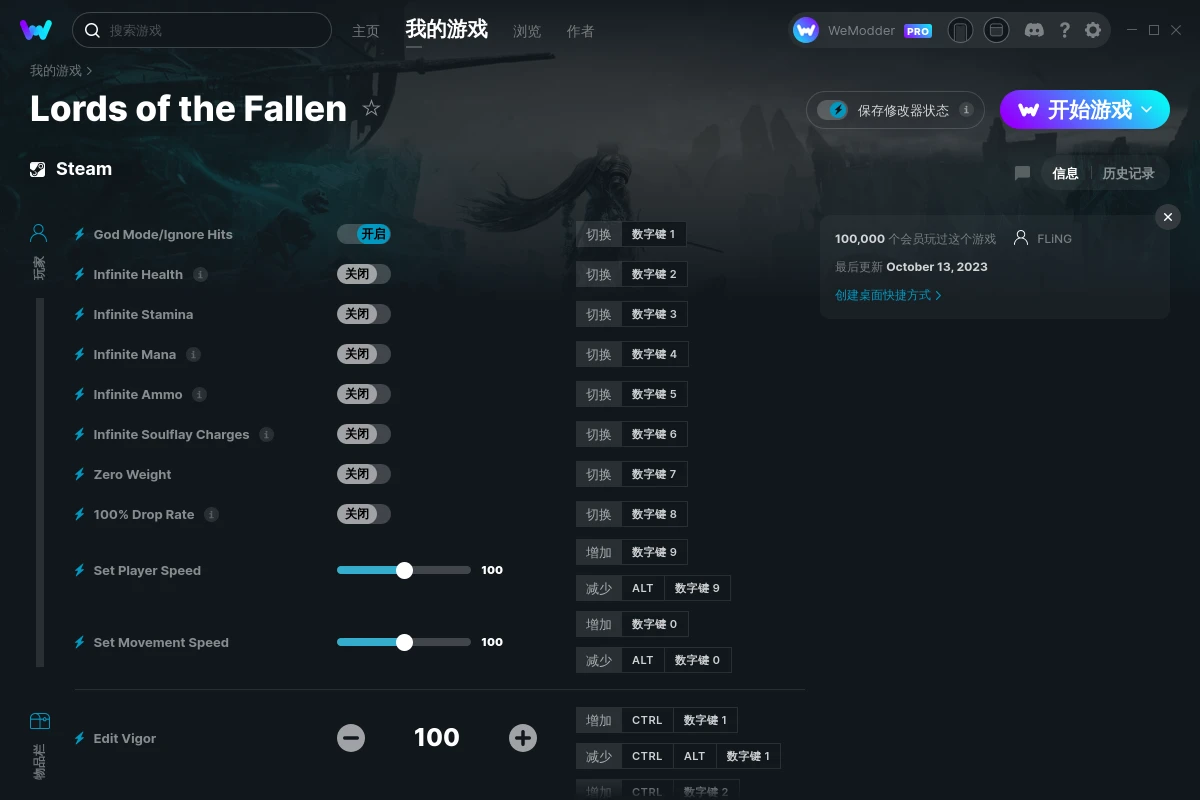Click the comment bubble icon near 信息
The image size is (1200, 800).
point(1022,173)
